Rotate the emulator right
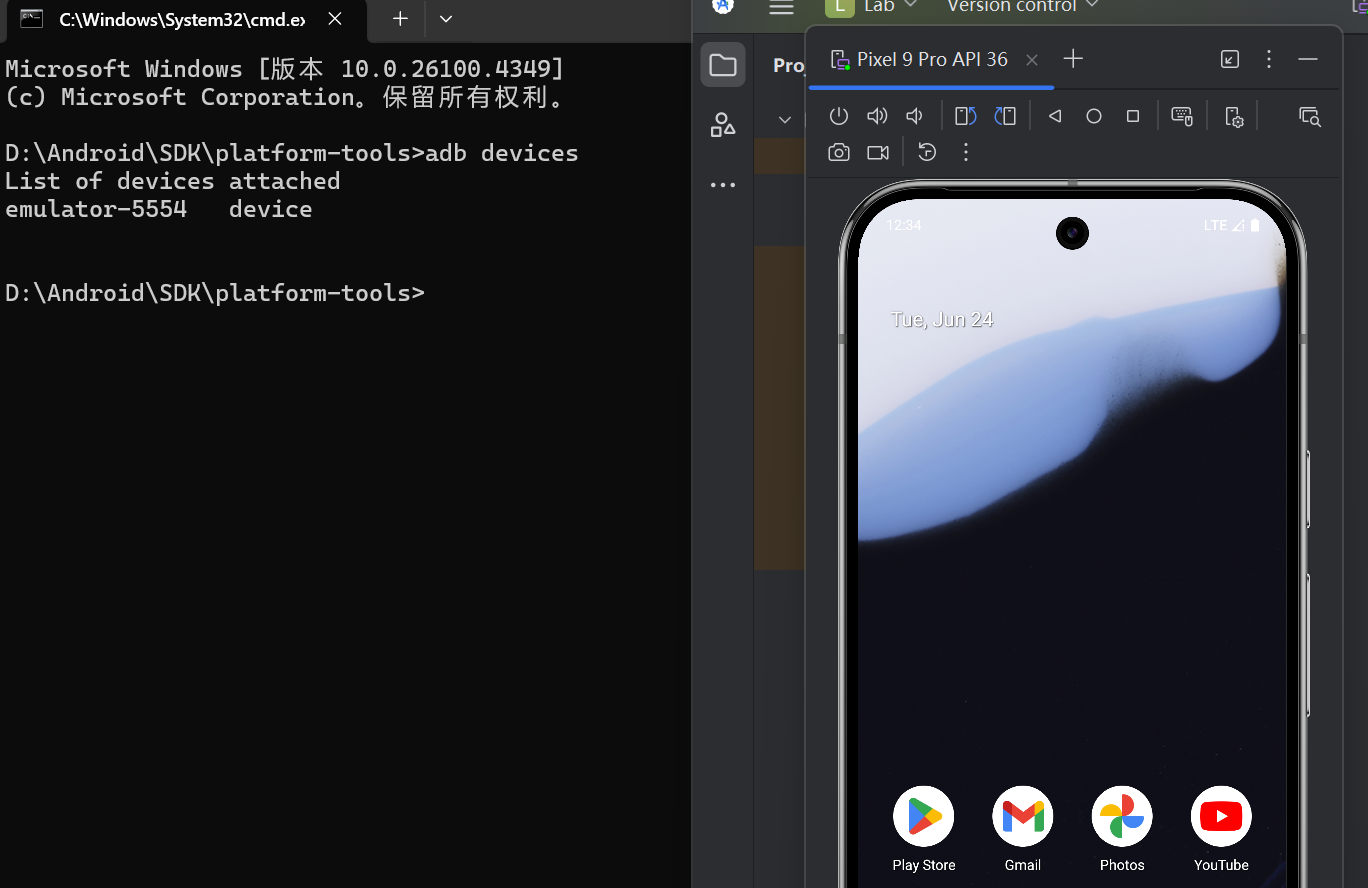 pos(1005,116)
